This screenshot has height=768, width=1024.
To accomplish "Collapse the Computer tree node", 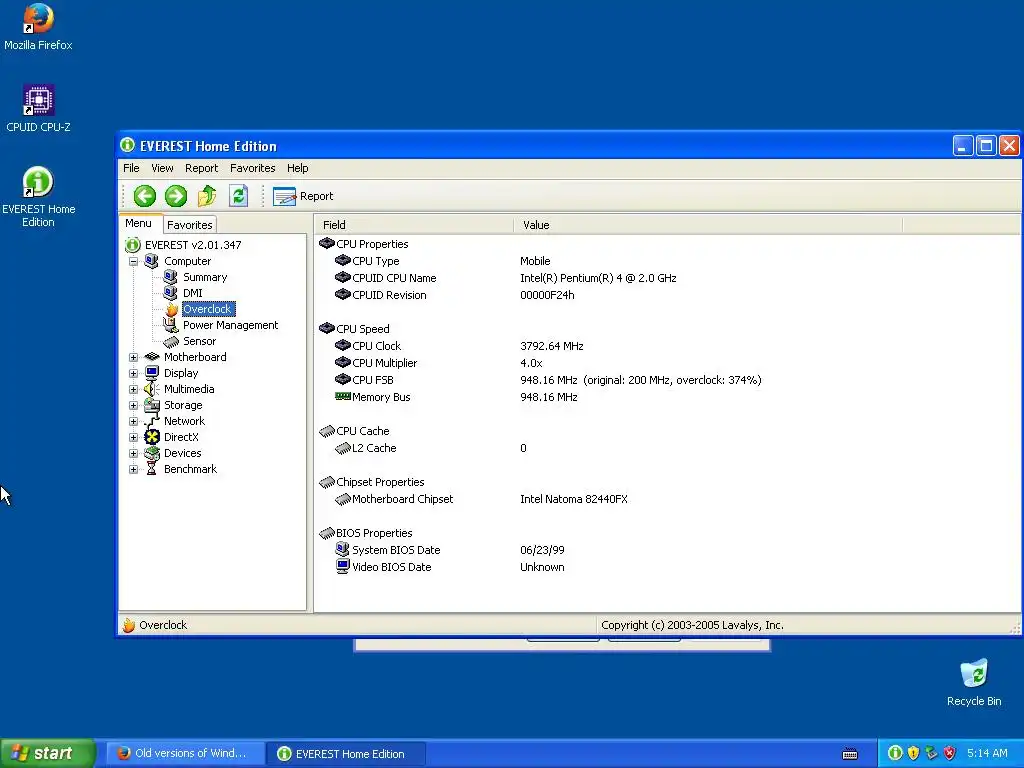I will point(133,261).
